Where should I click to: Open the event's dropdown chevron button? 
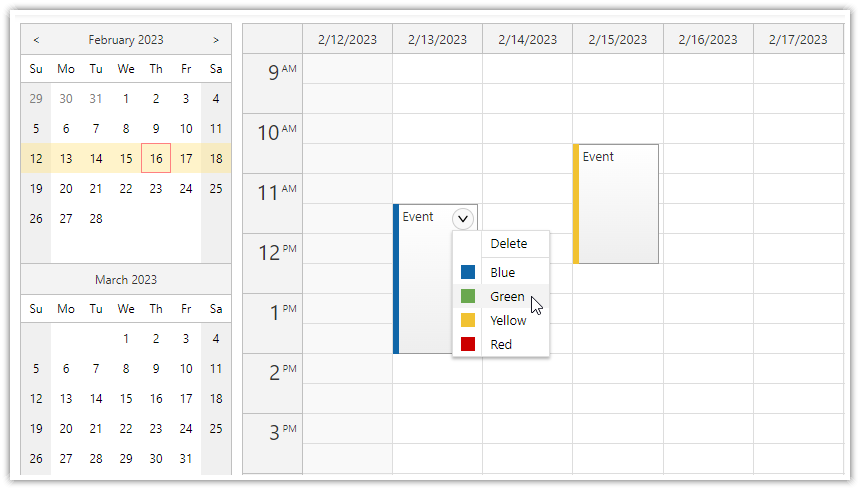(463, 219)
